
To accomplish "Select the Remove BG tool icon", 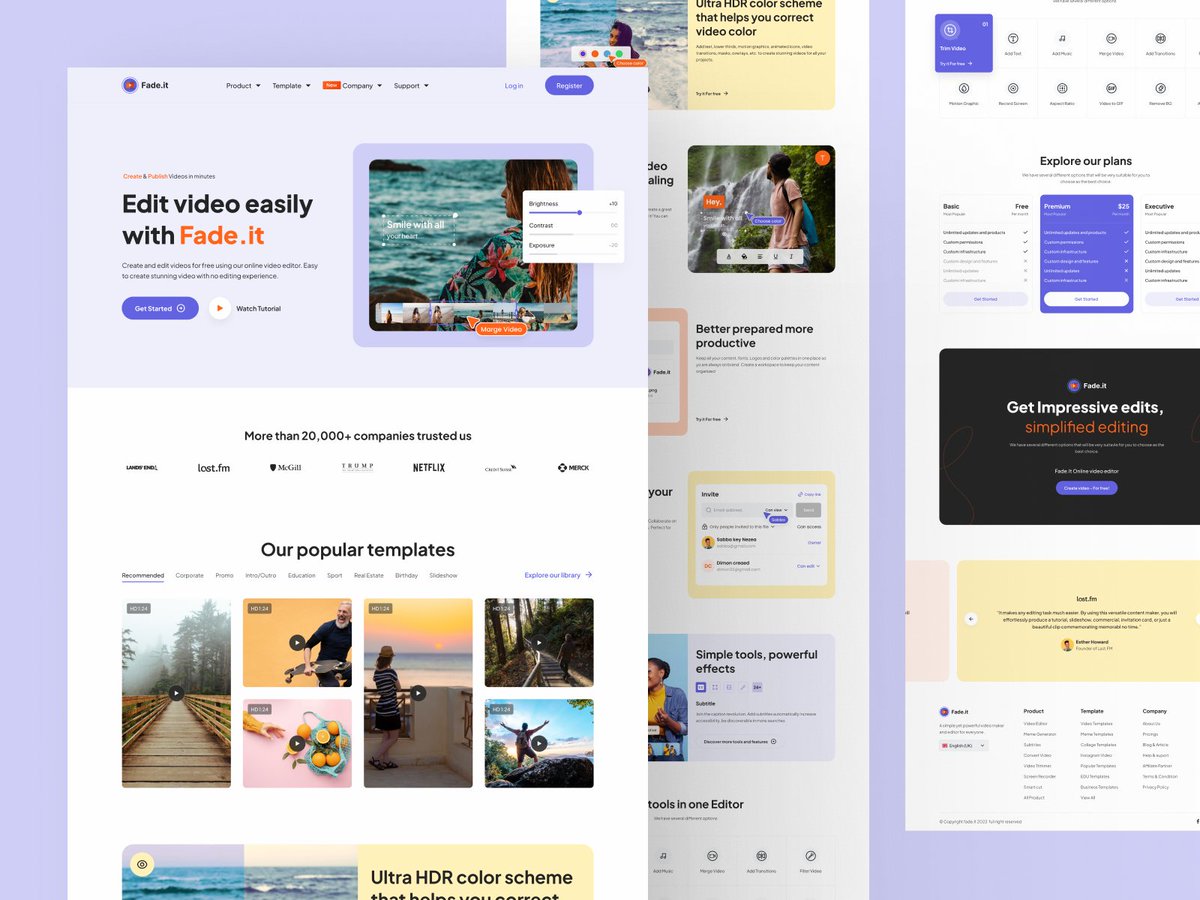I will (x=1160, y=88).
